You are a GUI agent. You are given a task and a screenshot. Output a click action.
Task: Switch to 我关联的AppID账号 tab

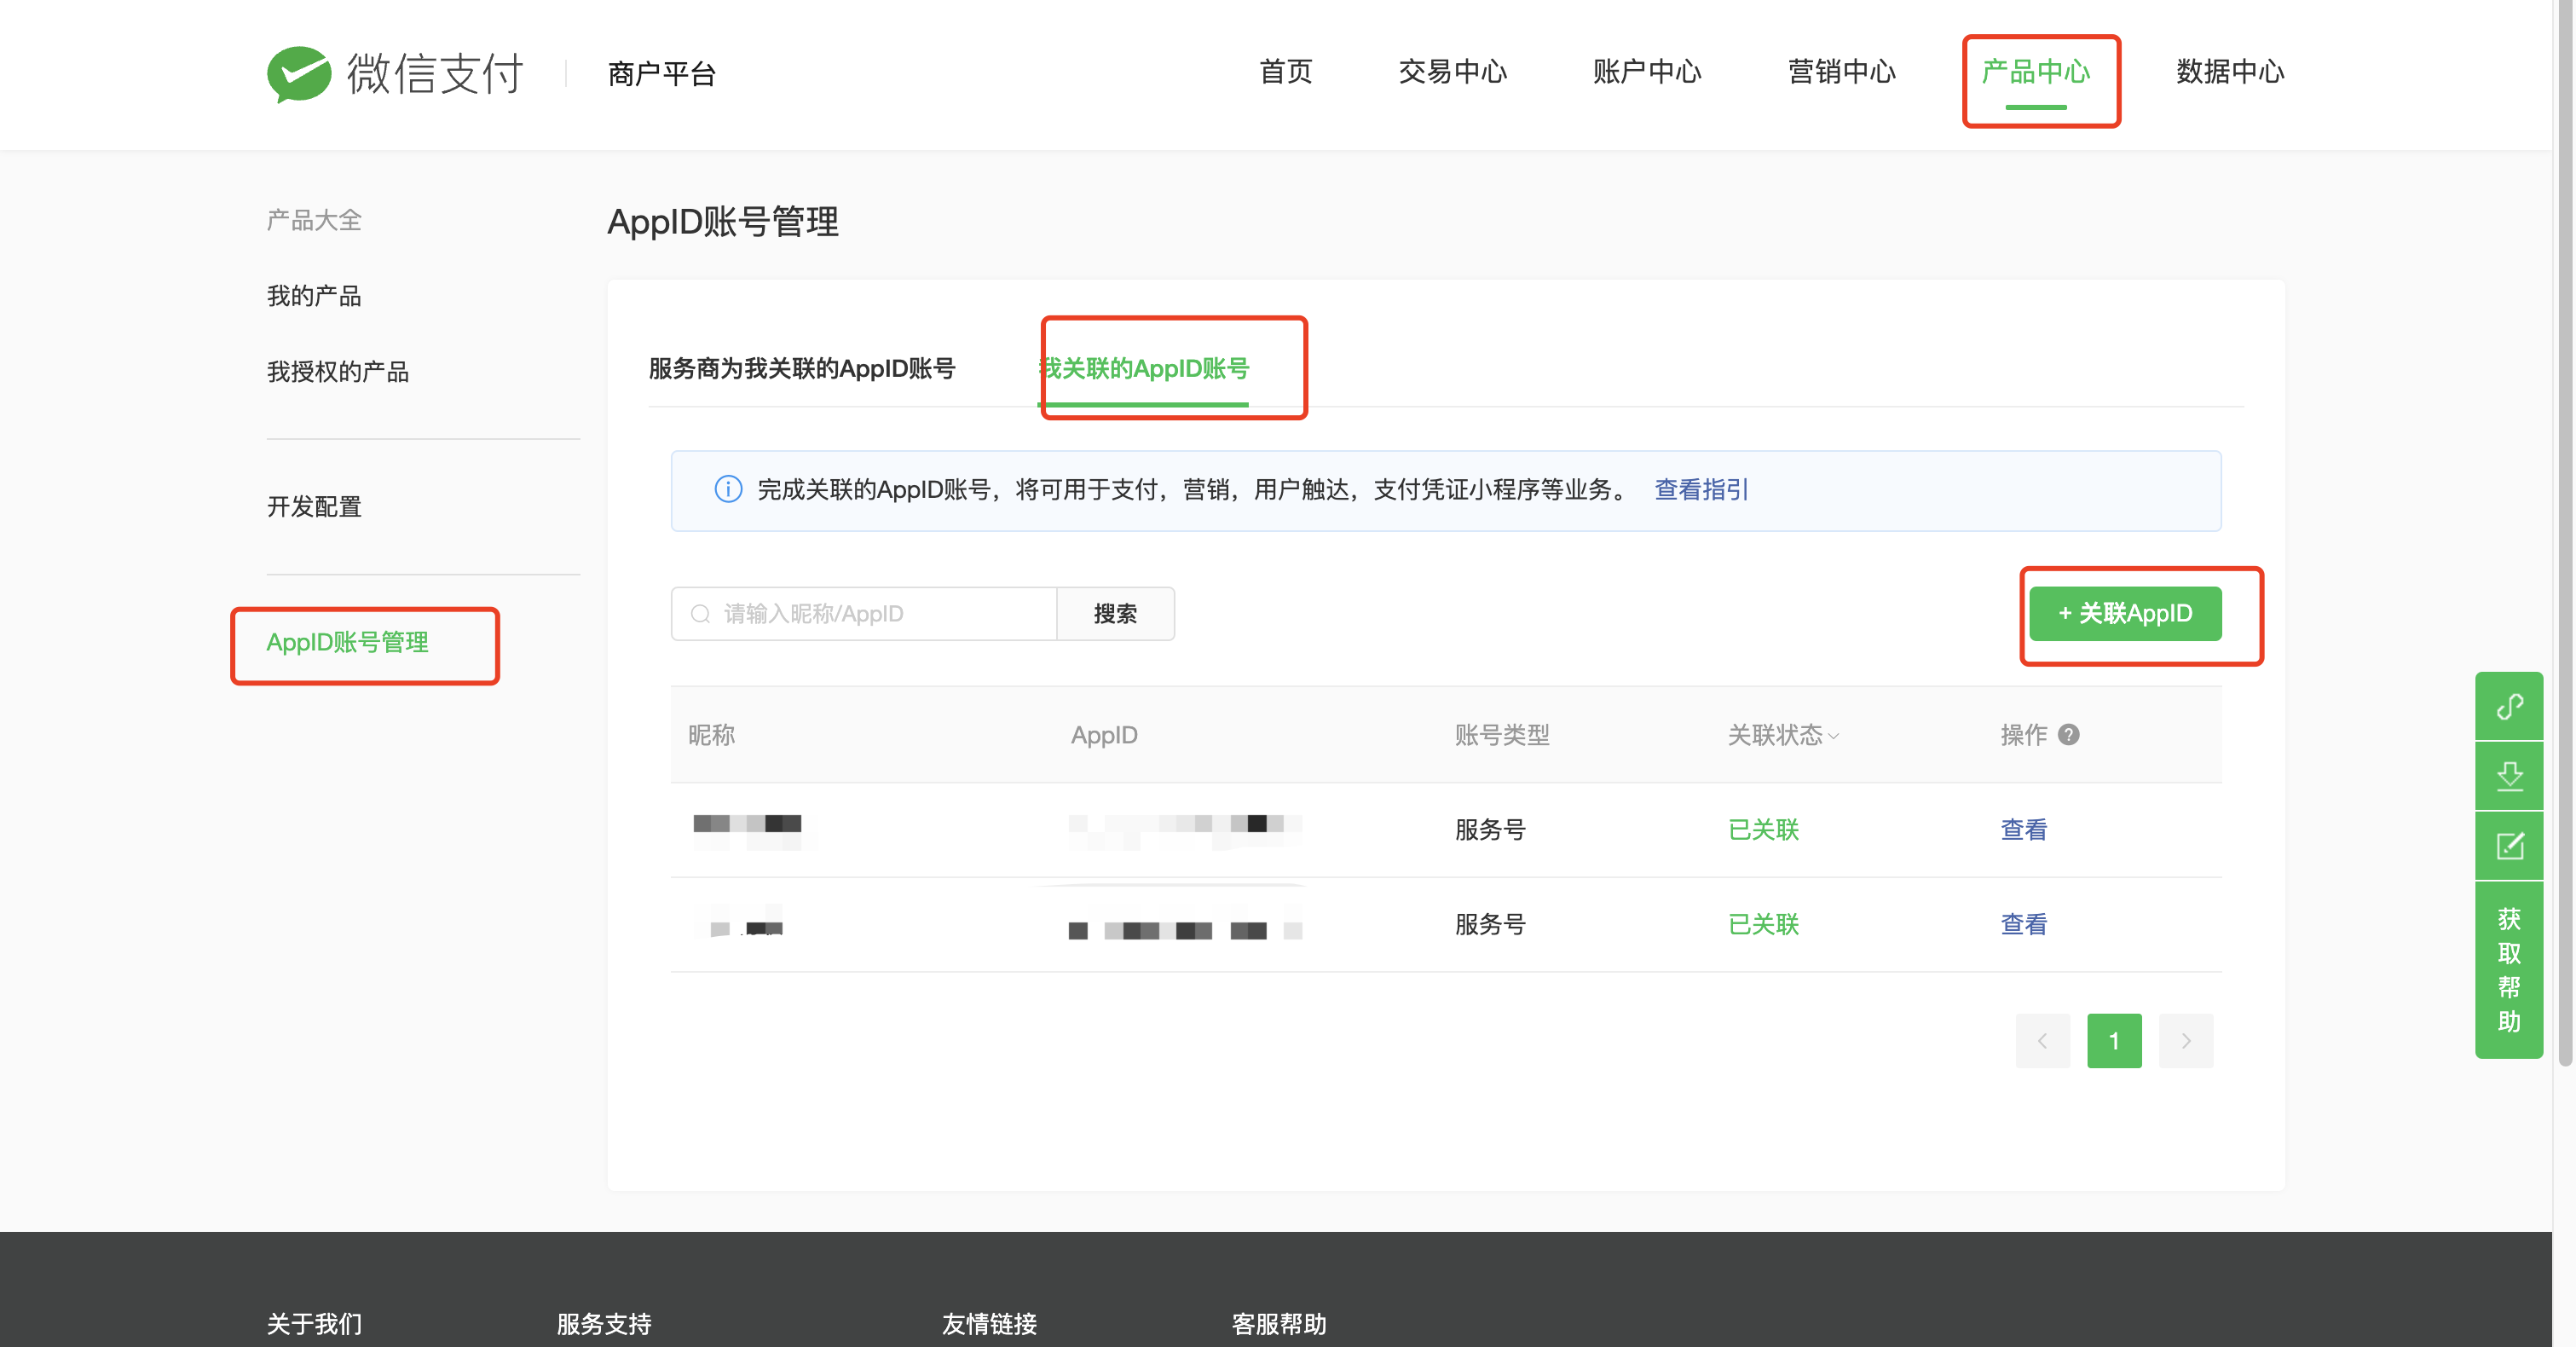click(x=1144, y=369)
